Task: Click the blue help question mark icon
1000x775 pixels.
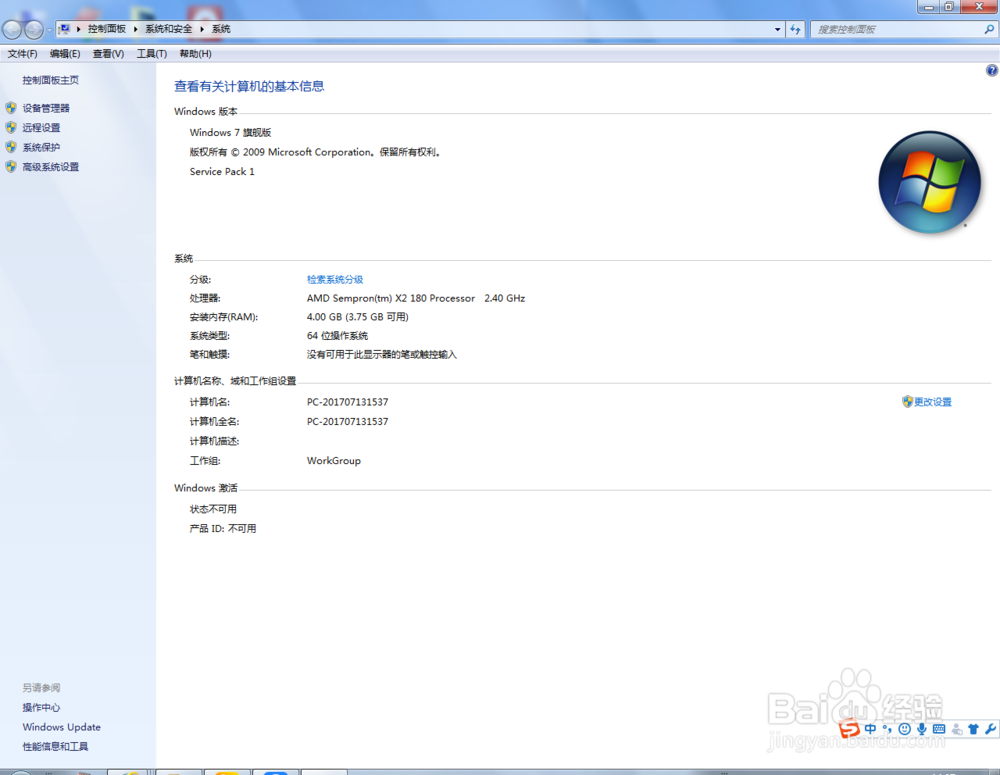Action: coord(992,70)
